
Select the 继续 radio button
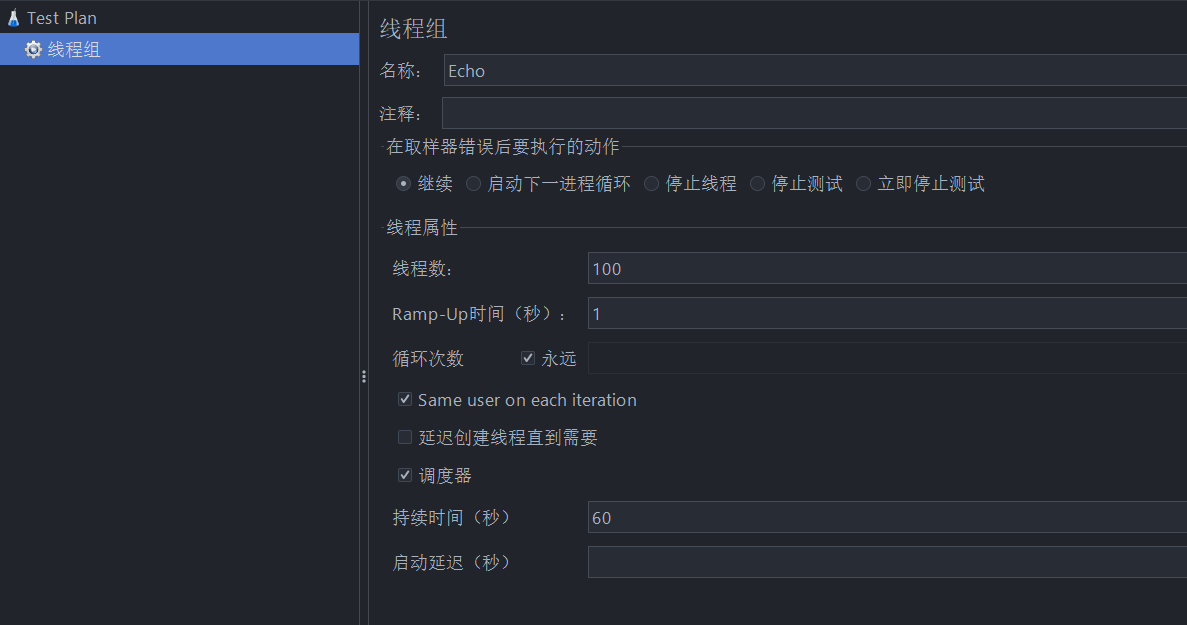tap(403, 184)
